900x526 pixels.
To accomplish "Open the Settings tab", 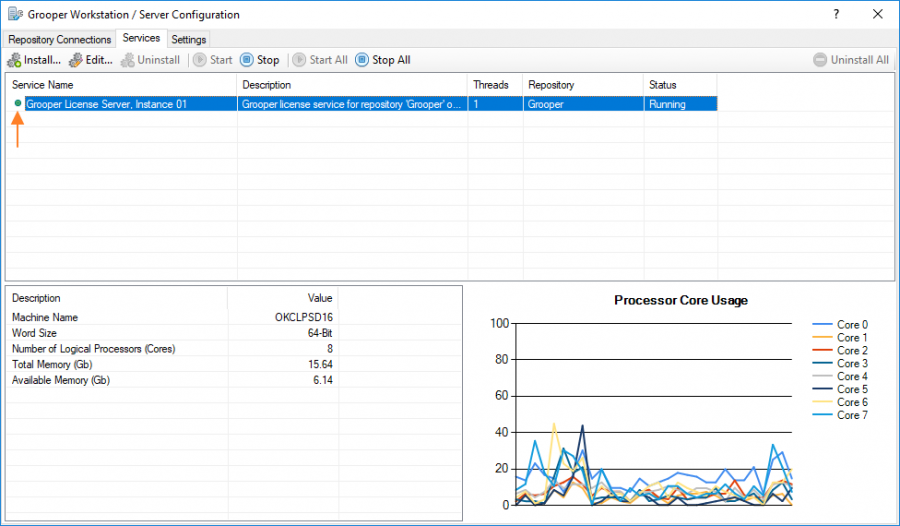I will (188, 39).
